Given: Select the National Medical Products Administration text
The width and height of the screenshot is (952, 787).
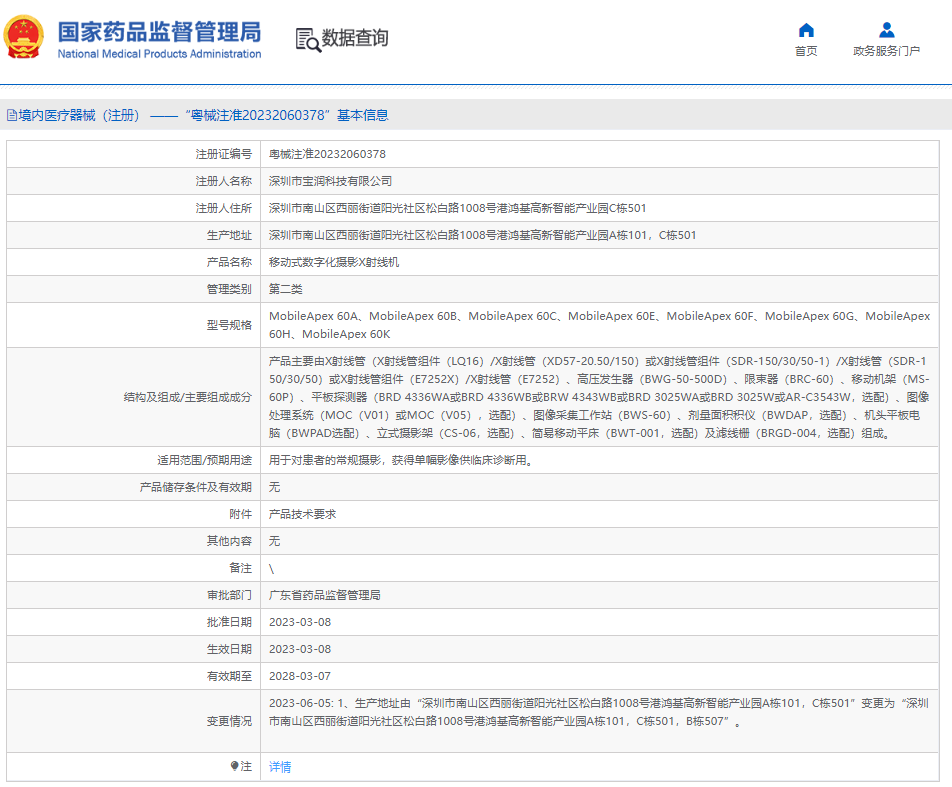Looking at the screenshot, I should click(160, 54).
